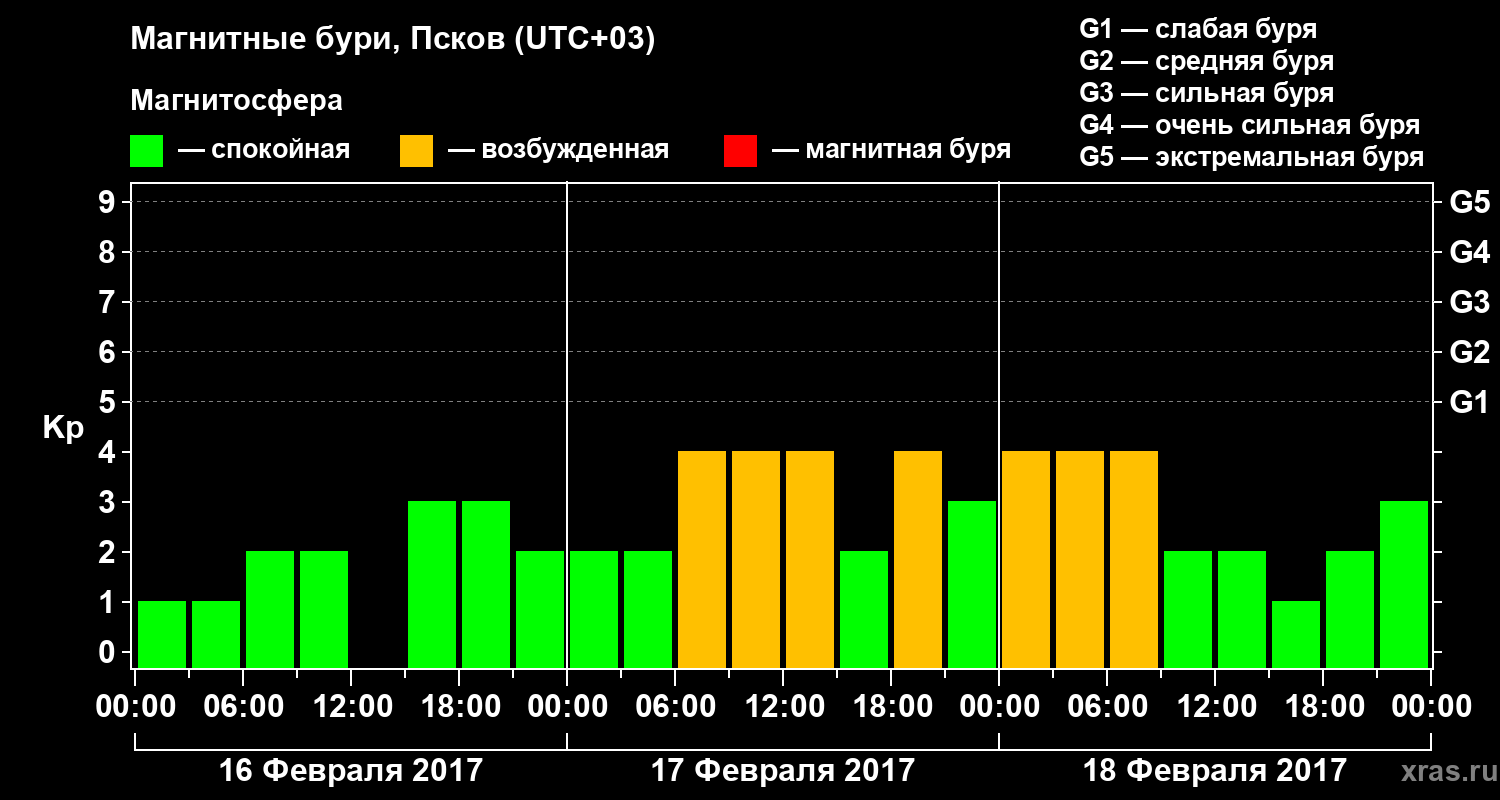Click '18:00' time label for 18 February
Image resolution: width=1500 pixels, height=800 pixels.
1323,706
